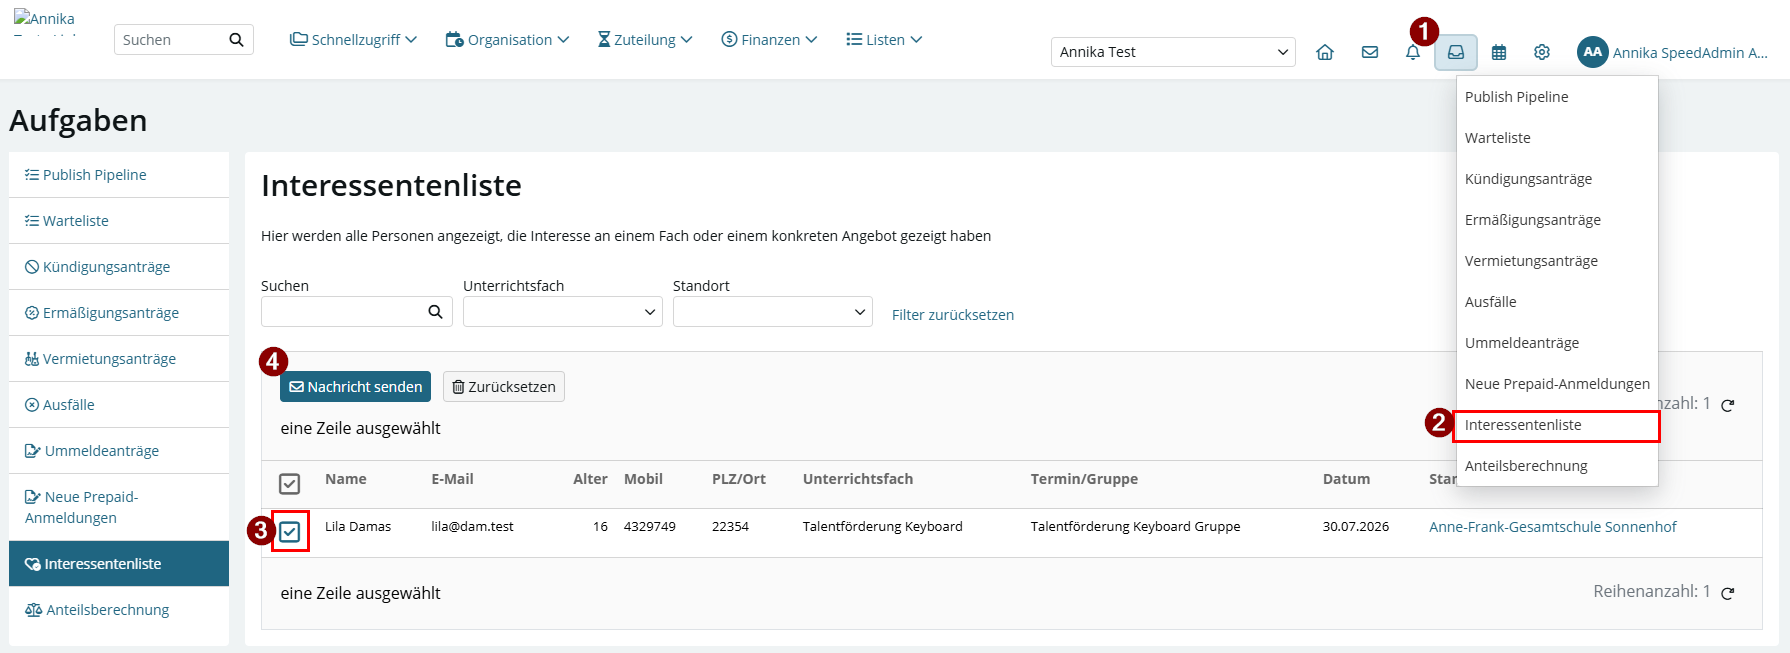The height and width of the screenshot is (653, 1790).
Task: Choose Vermietungsanträge in dropdown menu
Action: [x=1557, y=261]
